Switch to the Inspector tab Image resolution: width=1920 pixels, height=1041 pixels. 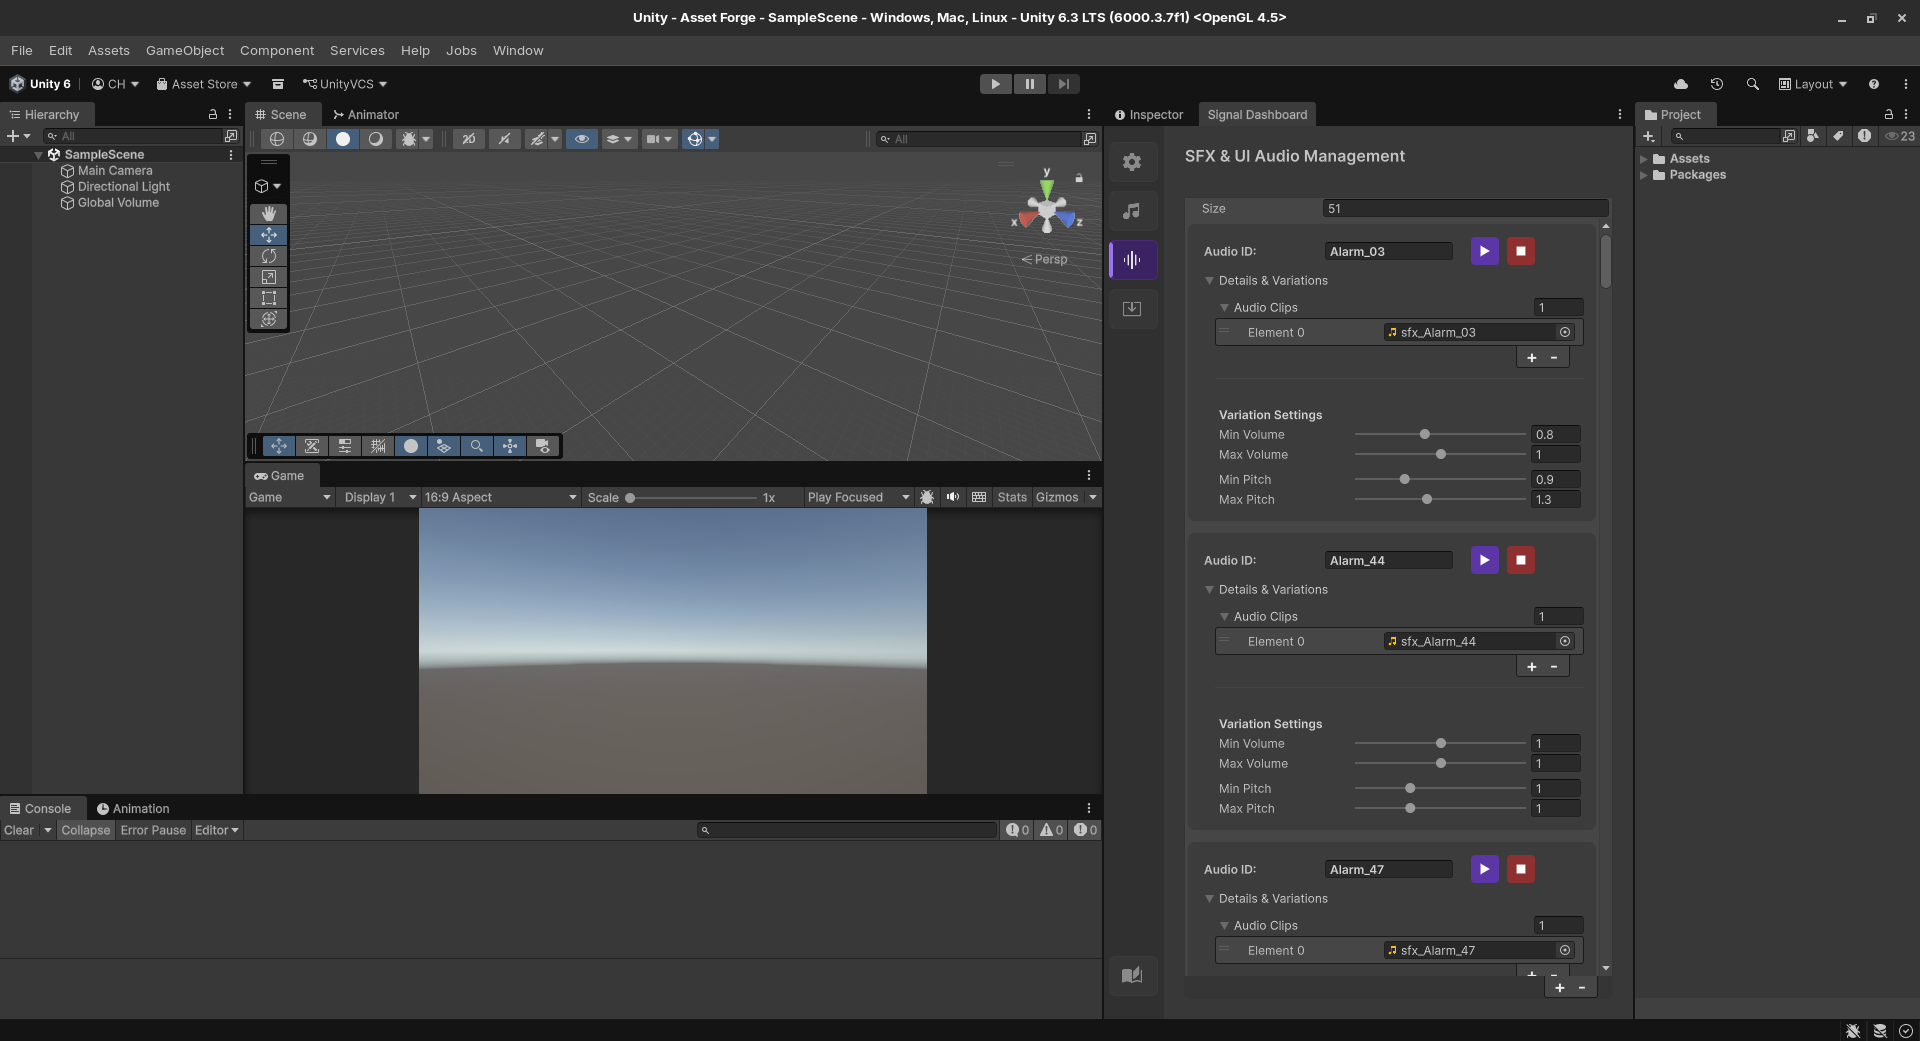(x=1148, y=114)
